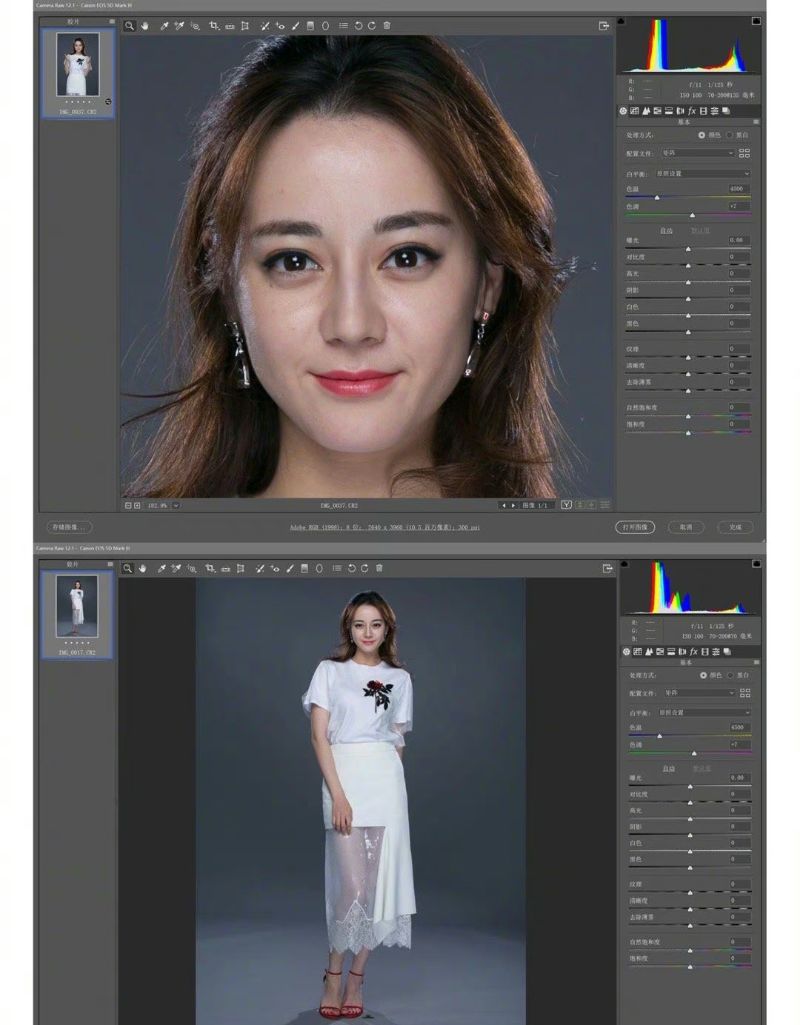Rotate the full-body photo counterclockwise
The width and height of the screenshot is (800, 1025).
[x=351, y=568]
